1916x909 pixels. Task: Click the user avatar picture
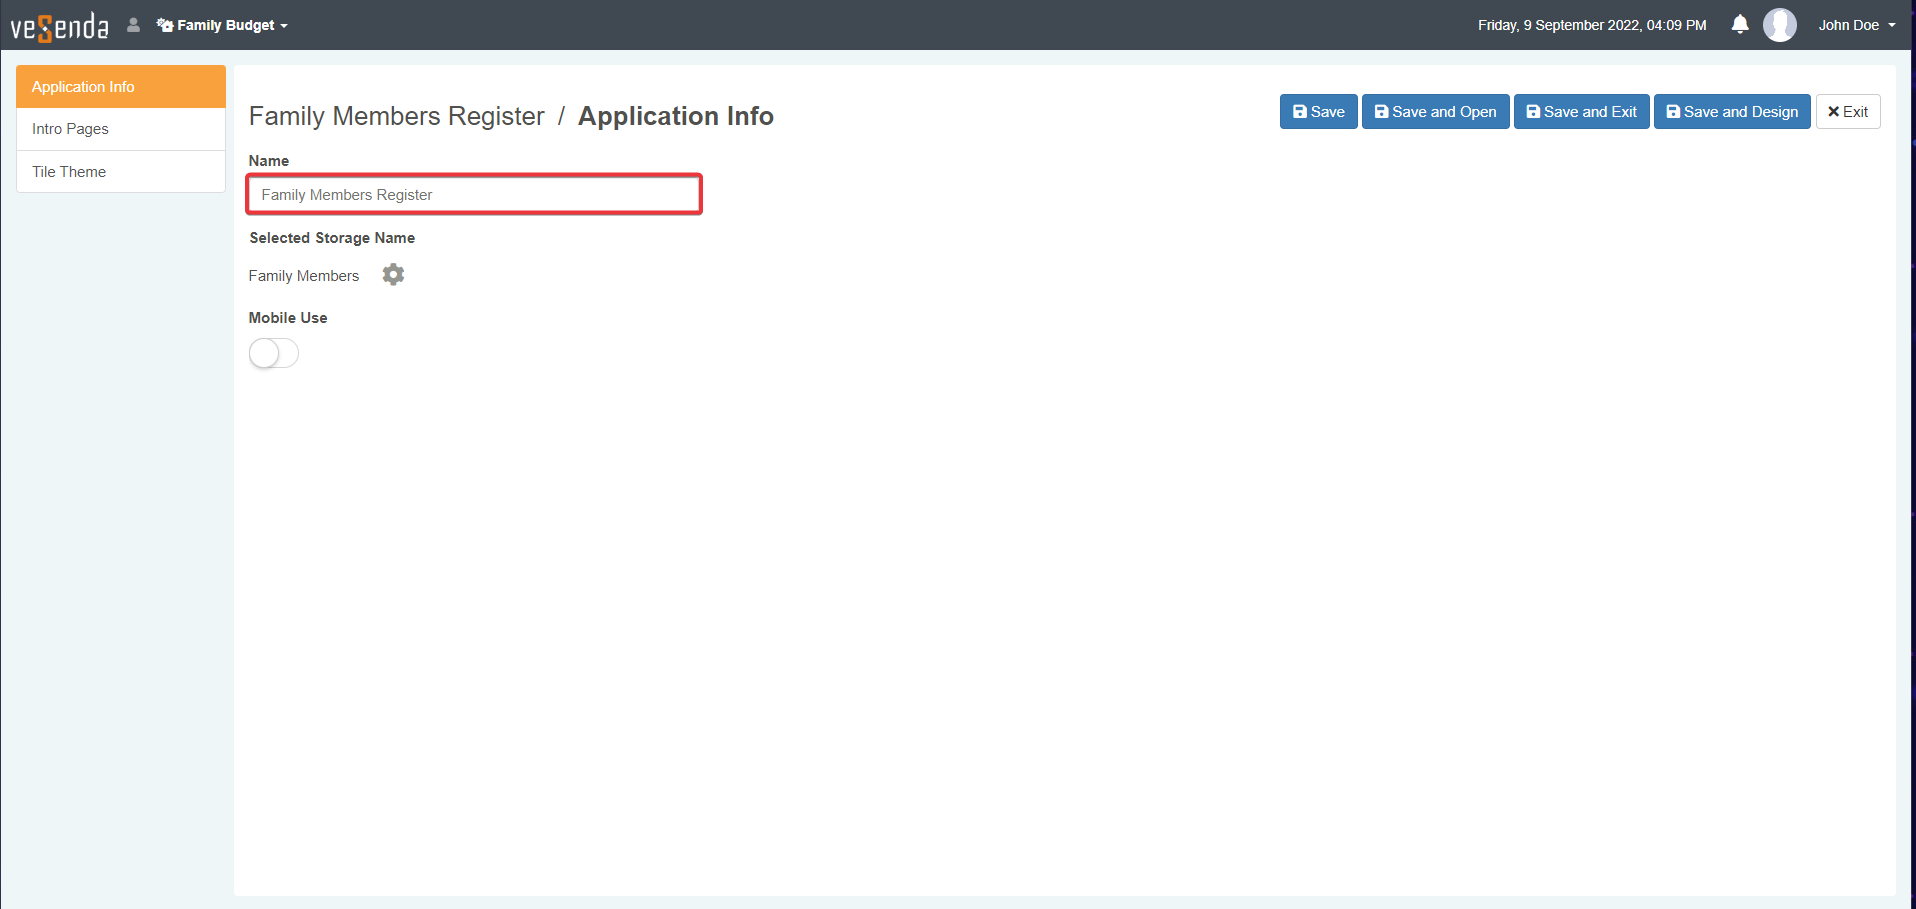pos(1779,25)
